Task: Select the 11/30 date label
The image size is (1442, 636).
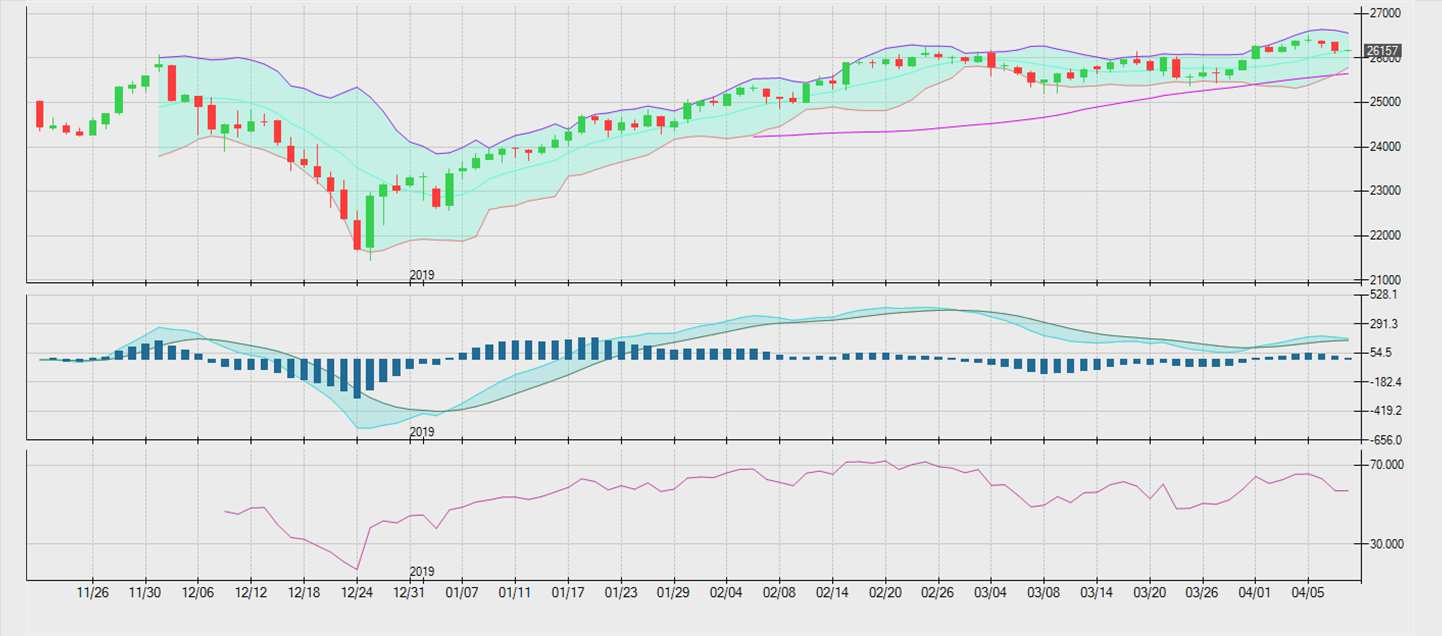Action: point(146,591)
